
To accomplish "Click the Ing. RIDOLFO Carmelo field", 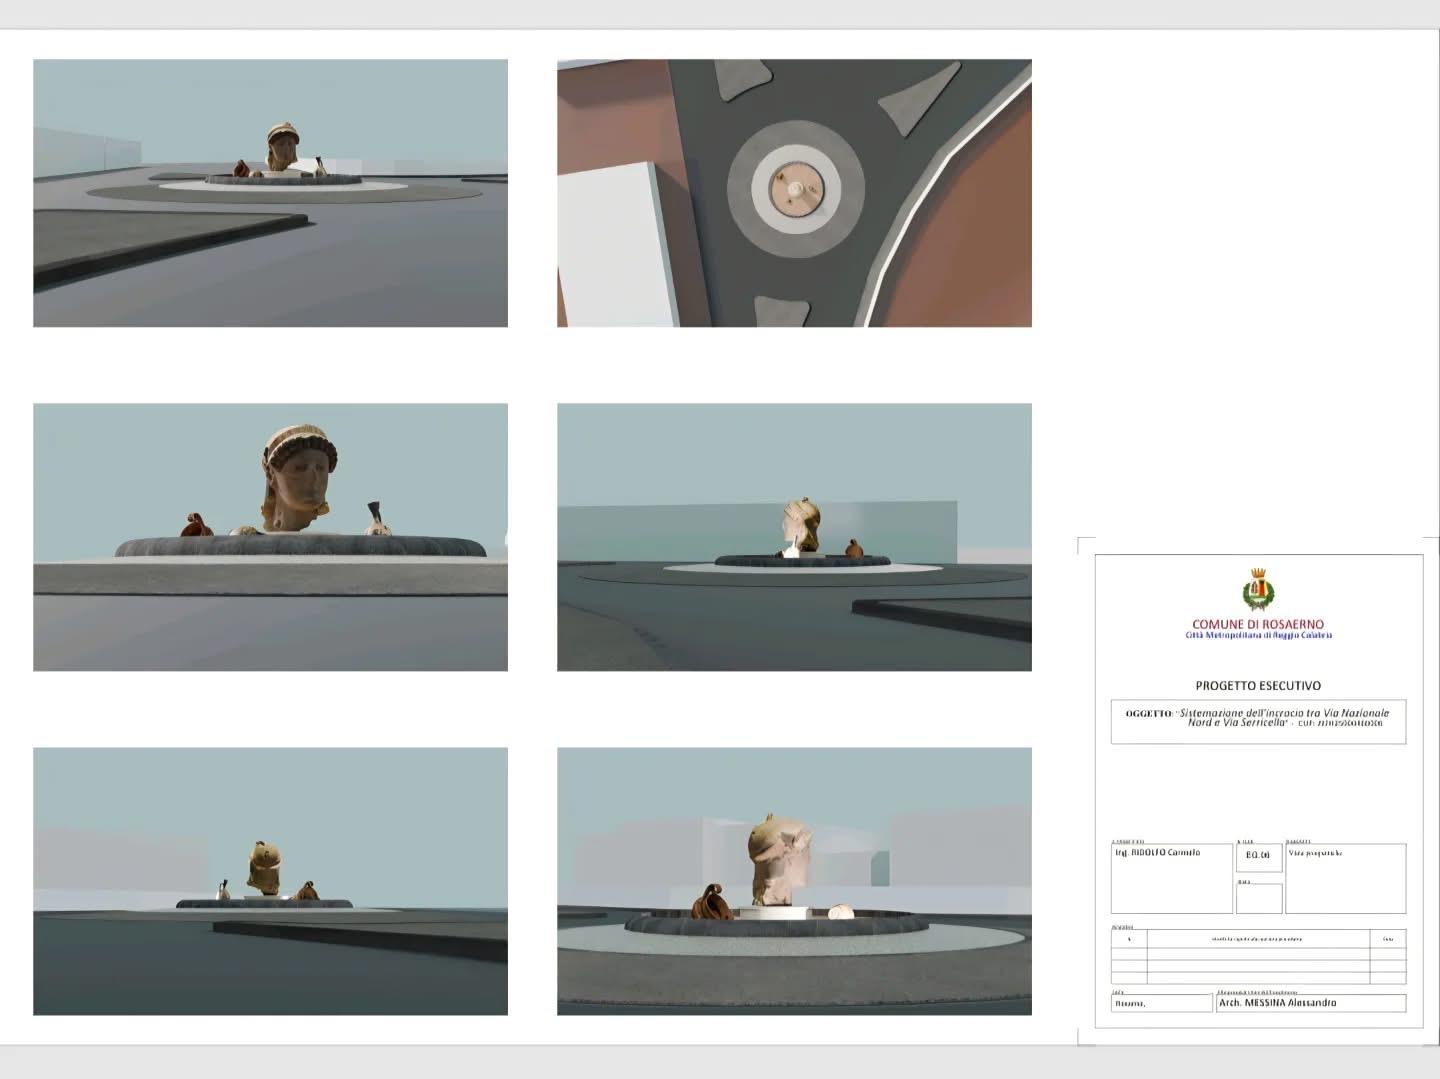I will 1171,879.
